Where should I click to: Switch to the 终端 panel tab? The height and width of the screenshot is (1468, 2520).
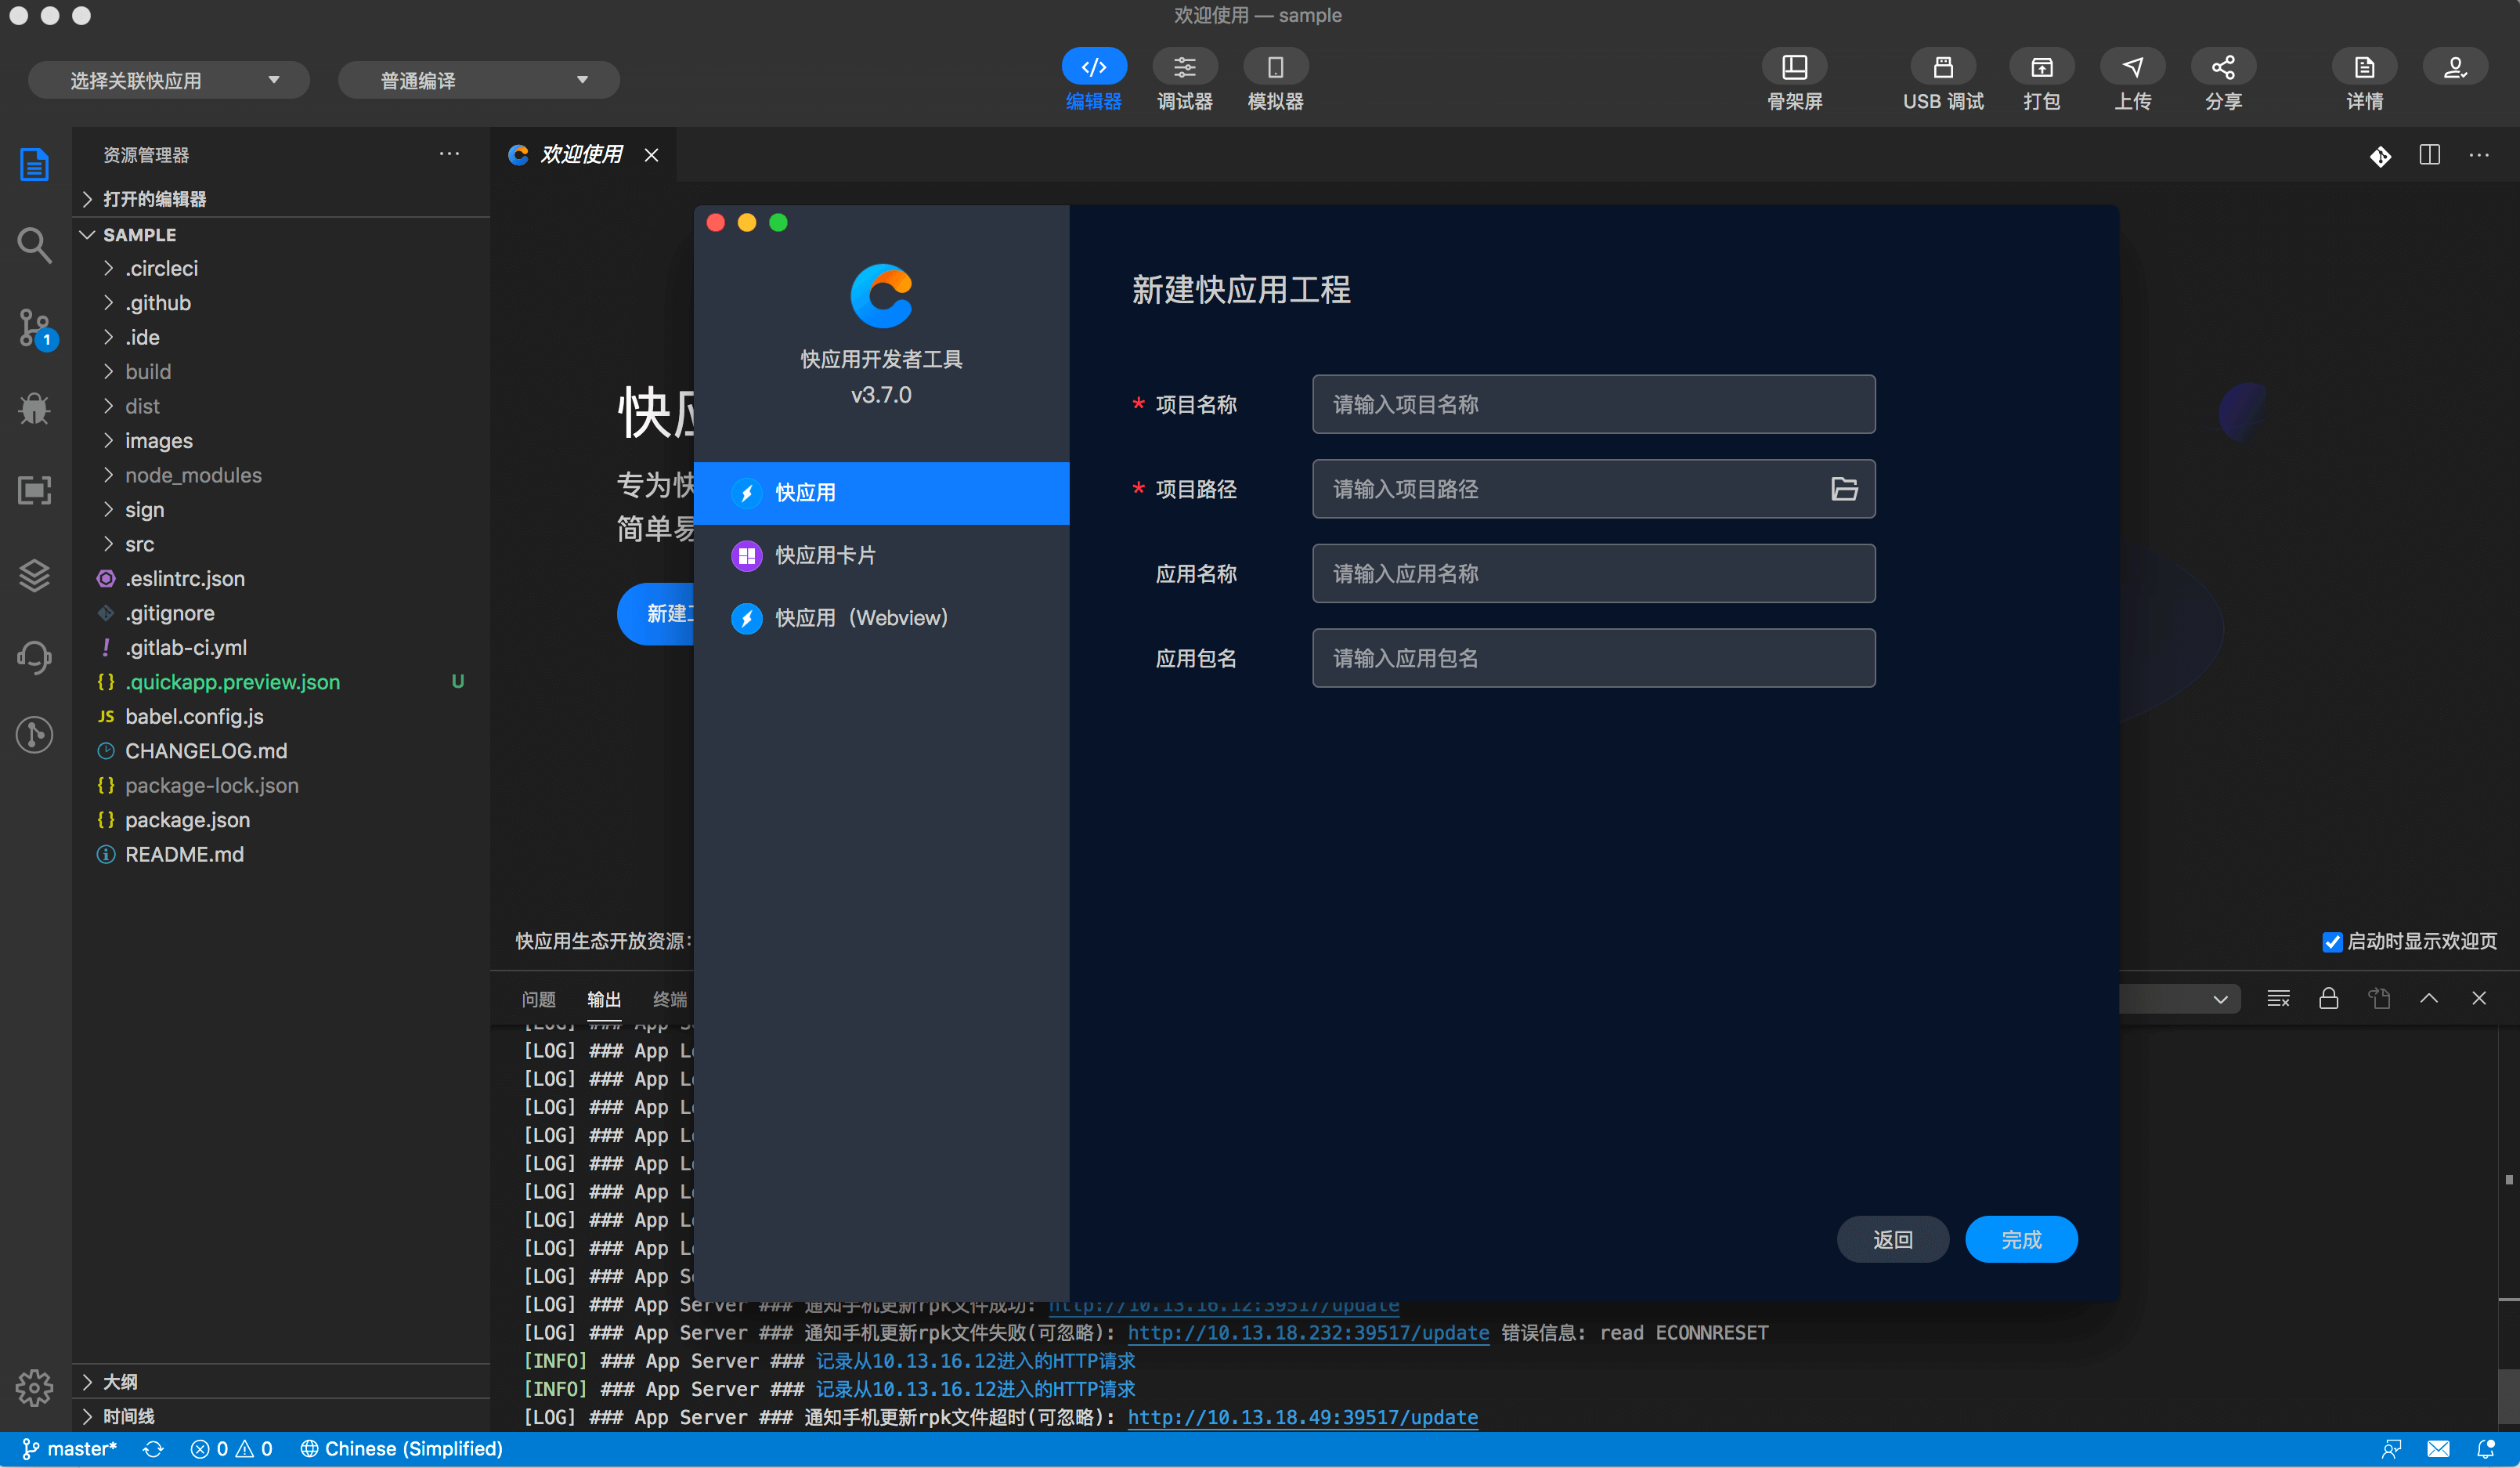pyautogui.click(x=669, y=999)
